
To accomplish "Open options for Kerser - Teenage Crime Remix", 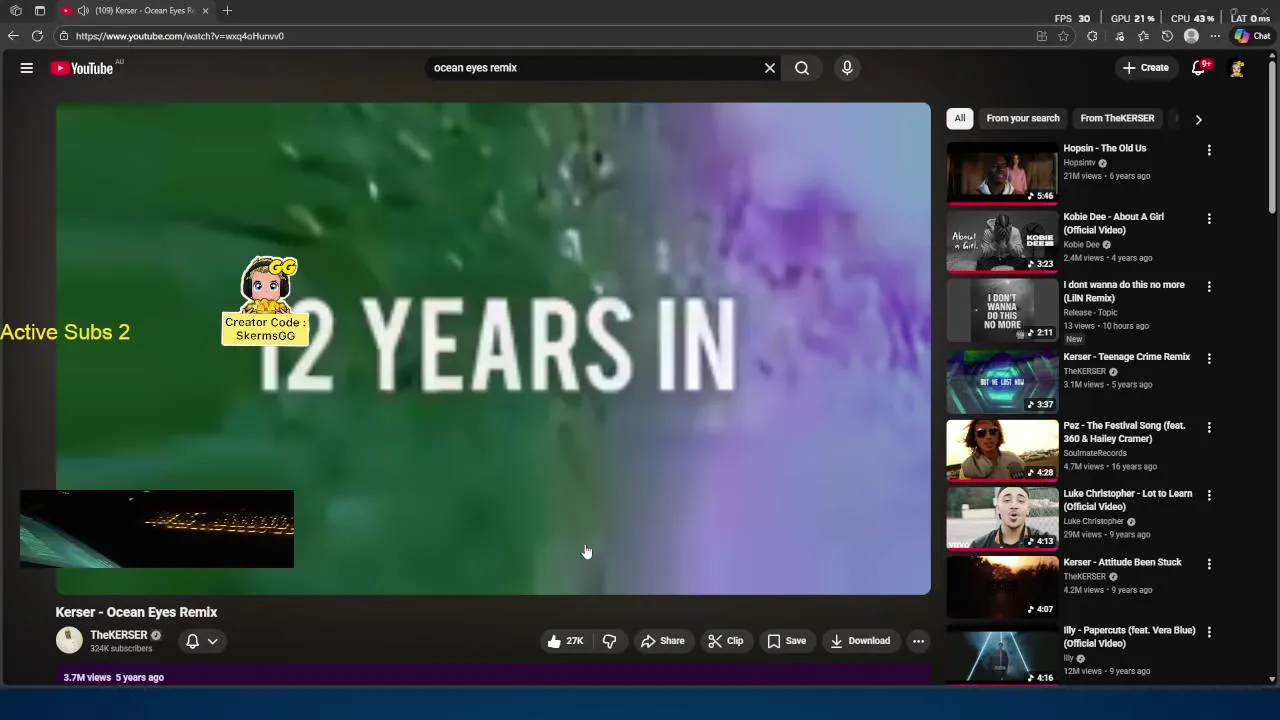I will 1209,358.
